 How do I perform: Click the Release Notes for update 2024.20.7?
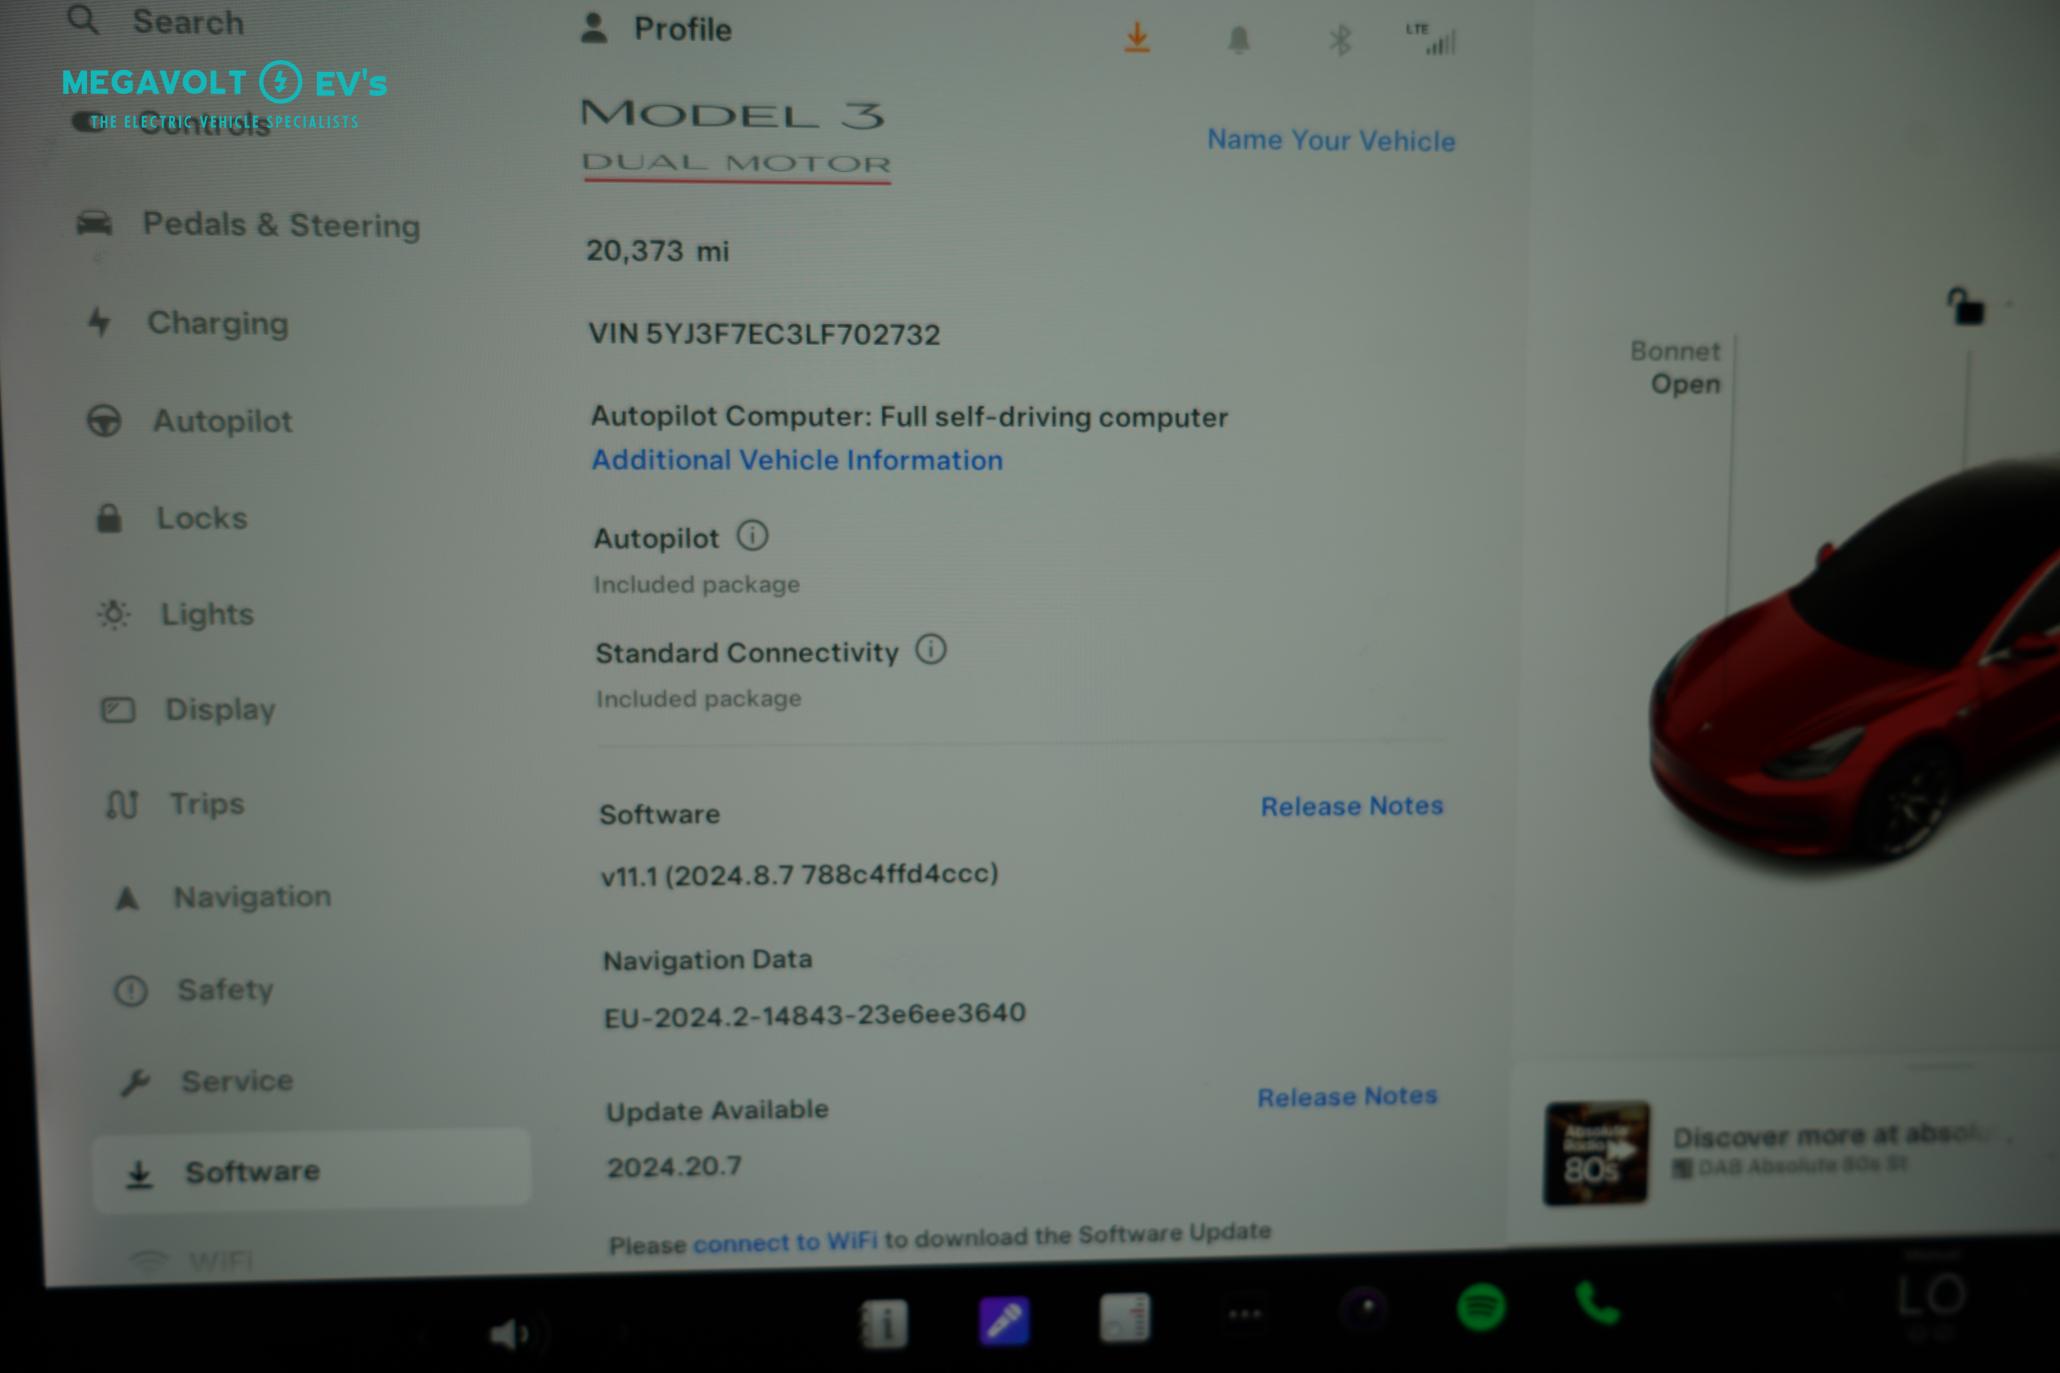(1345, 1096)
